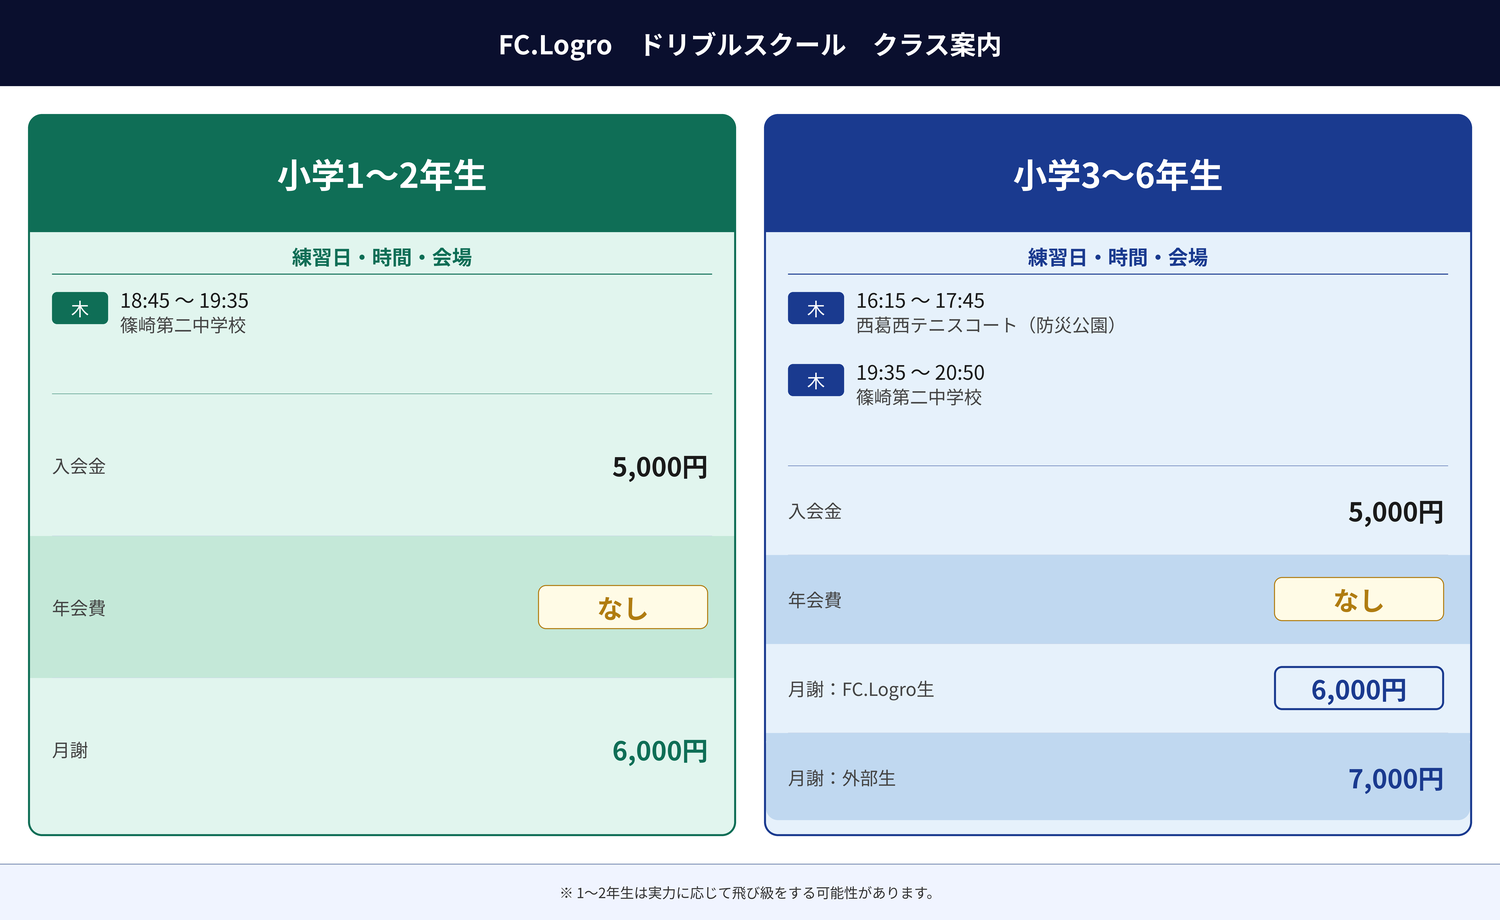
Task: Click the green 練習日・時間・会場 section heading
Action: pos(382,257)
